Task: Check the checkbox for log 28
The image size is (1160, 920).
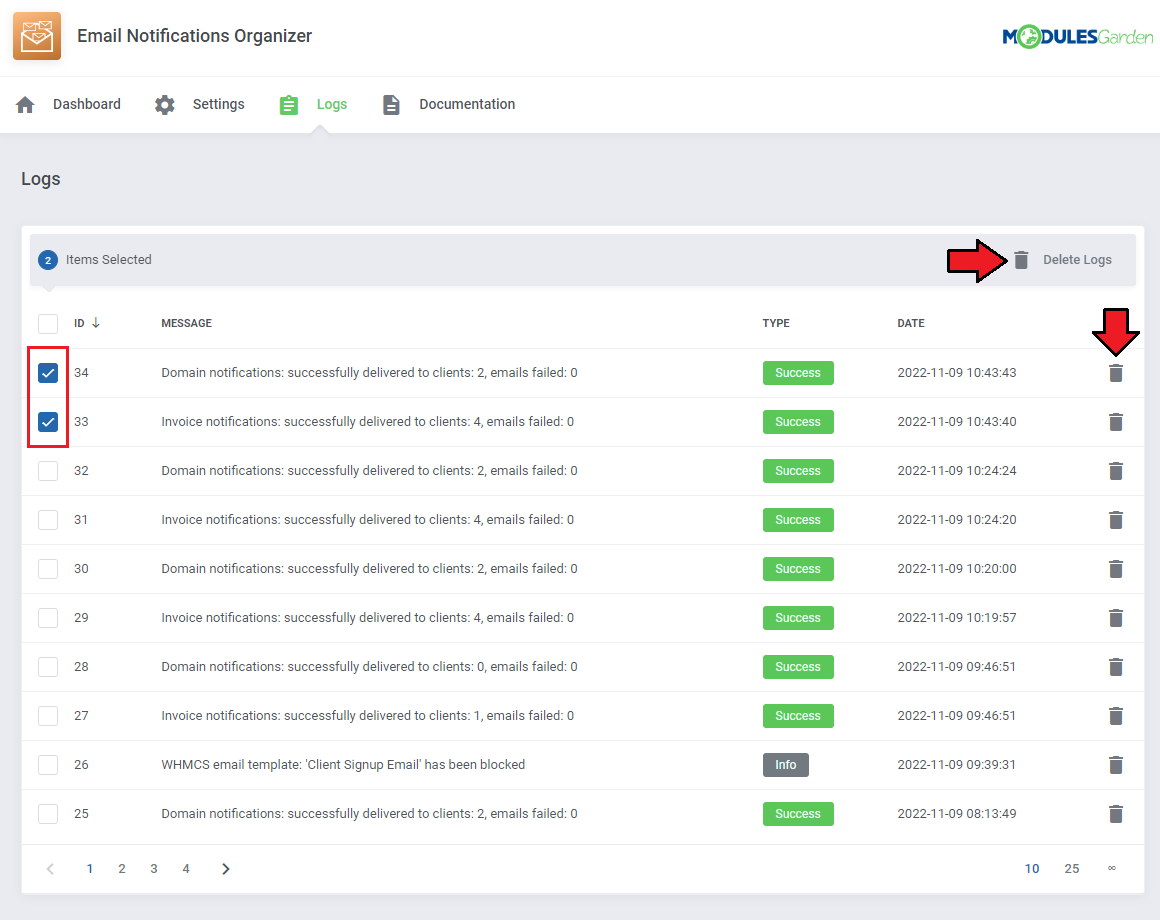Action: tap(48, 666)
